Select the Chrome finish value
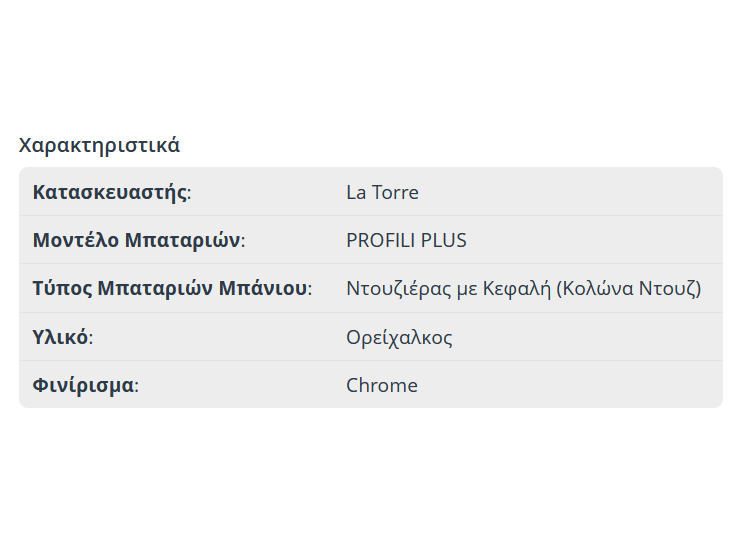Viewport: 737px width, 537px height. (x=382, y=385)
